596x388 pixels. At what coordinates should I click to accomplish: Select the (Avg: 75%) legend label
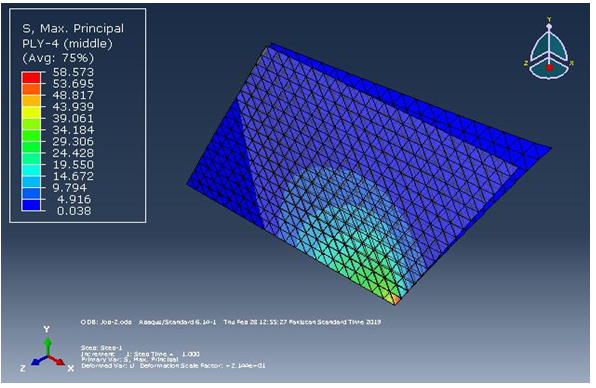coord(58,58)
